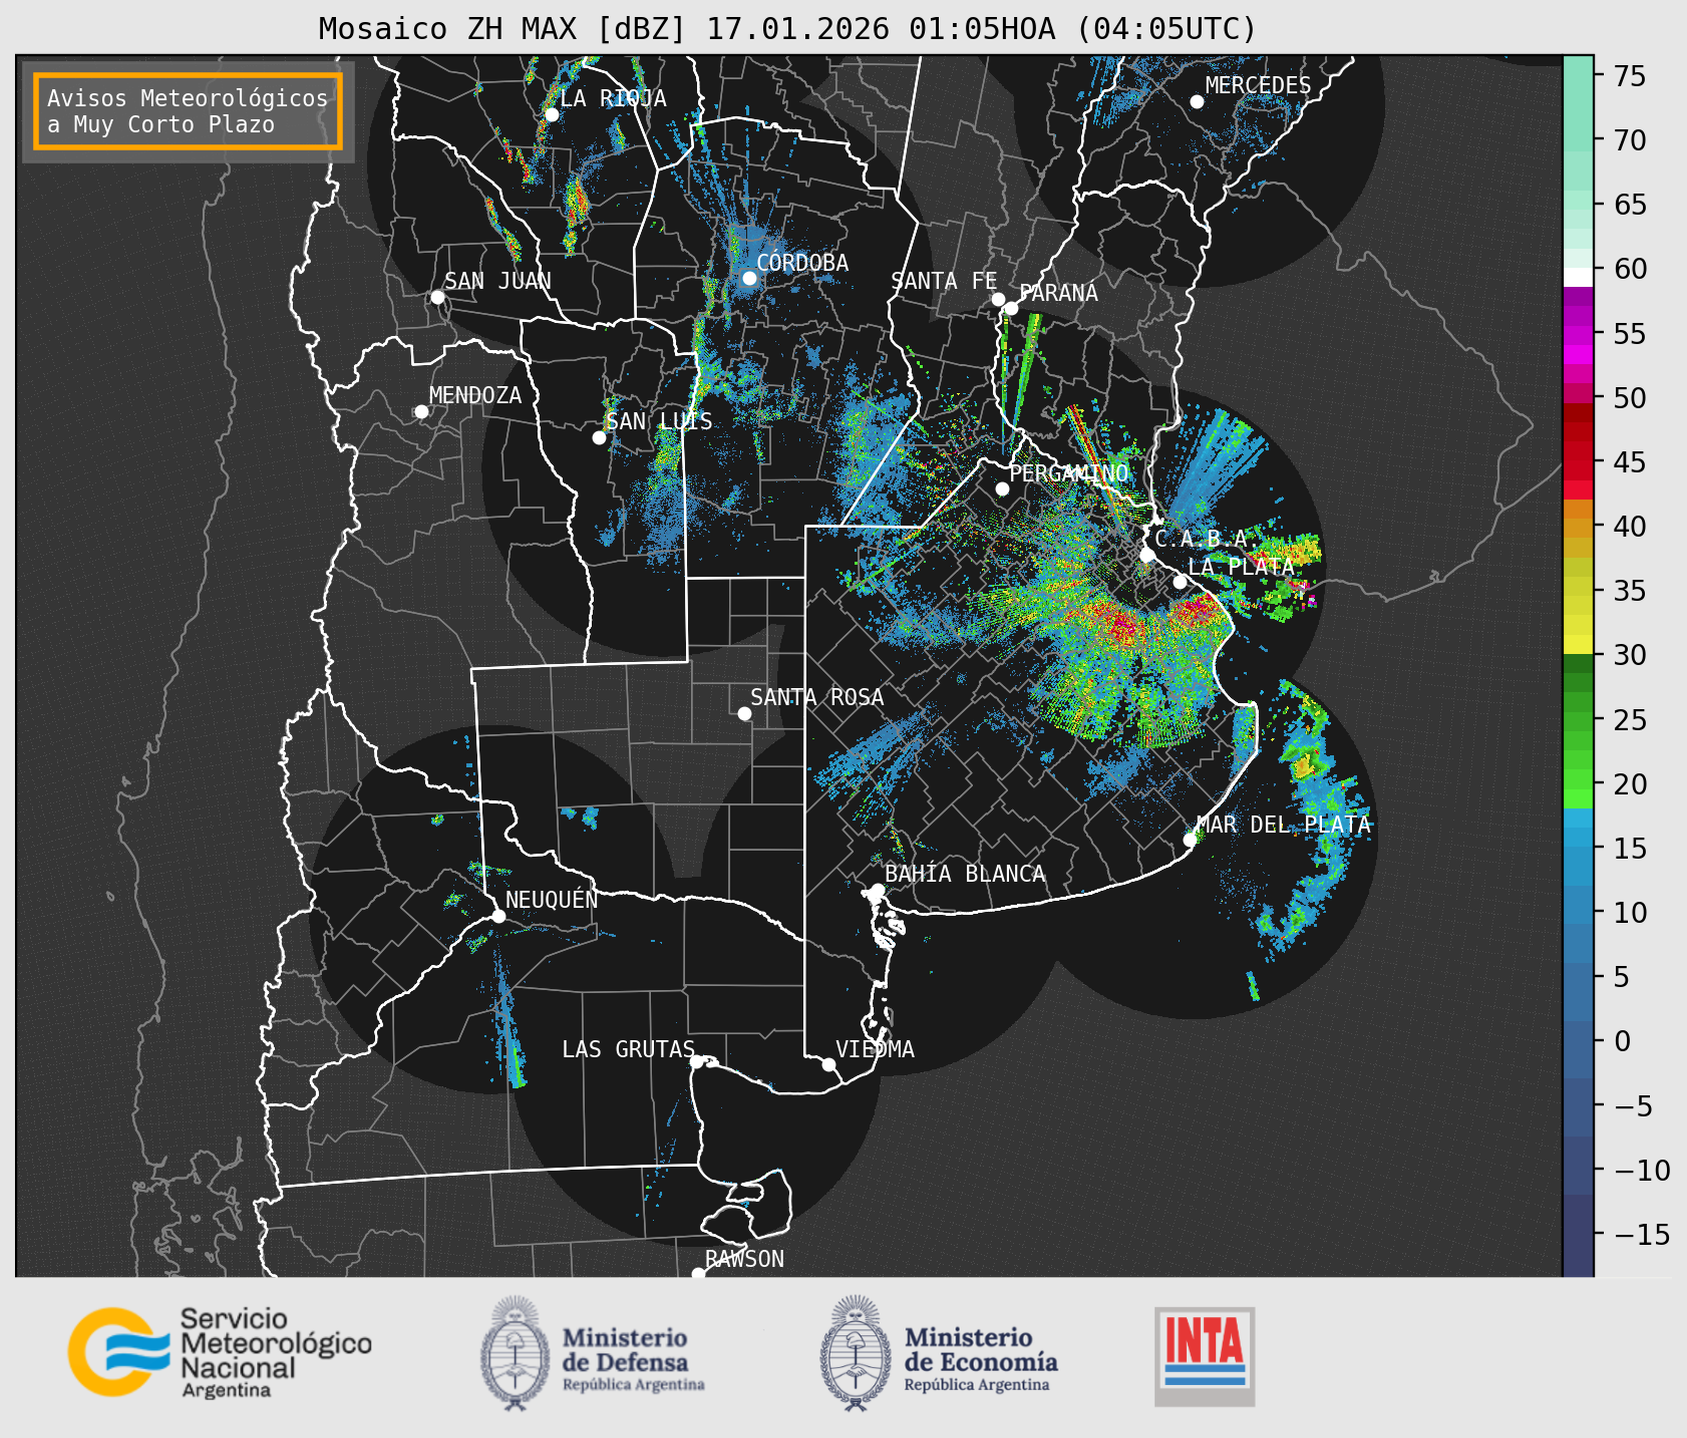Click the Ministerio de Economía coat of arms
The image size is (1687, 1438).
856,1353
